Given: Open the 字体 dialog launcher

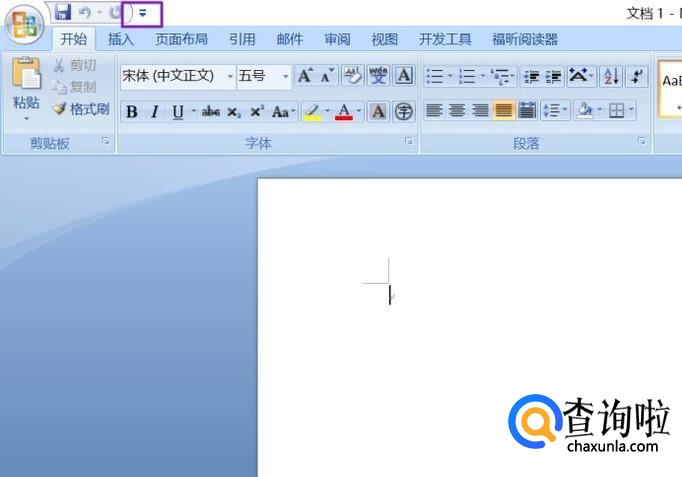Looking at the screenshot, I should pyautogui.click(x=408, y=141).
